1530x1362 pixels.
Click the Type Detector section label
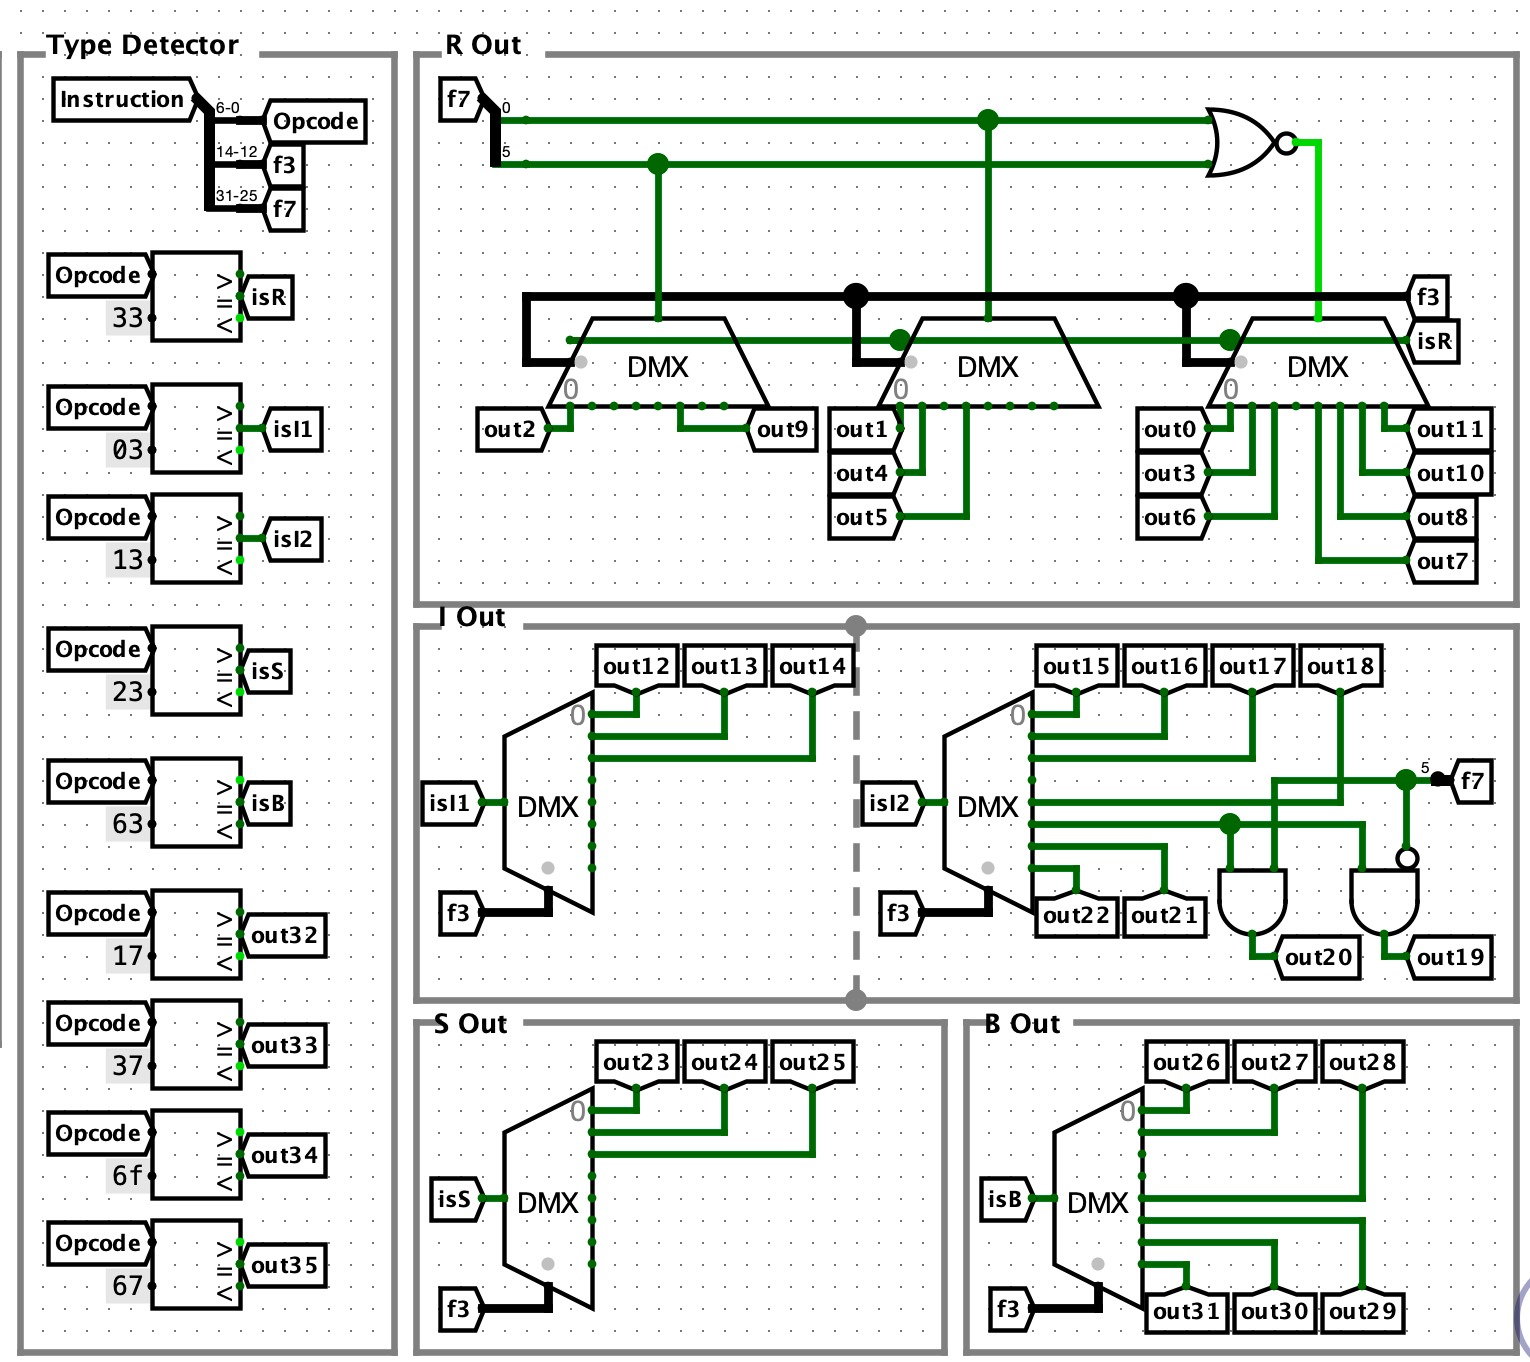coord(143,45)
